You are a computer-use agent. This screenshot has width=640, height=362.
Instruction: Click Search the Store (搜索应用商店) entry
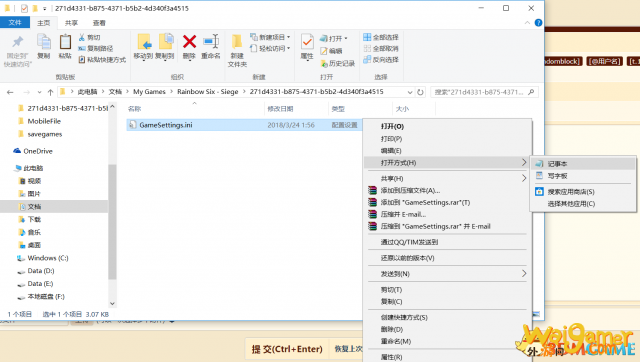pos(583,192)
